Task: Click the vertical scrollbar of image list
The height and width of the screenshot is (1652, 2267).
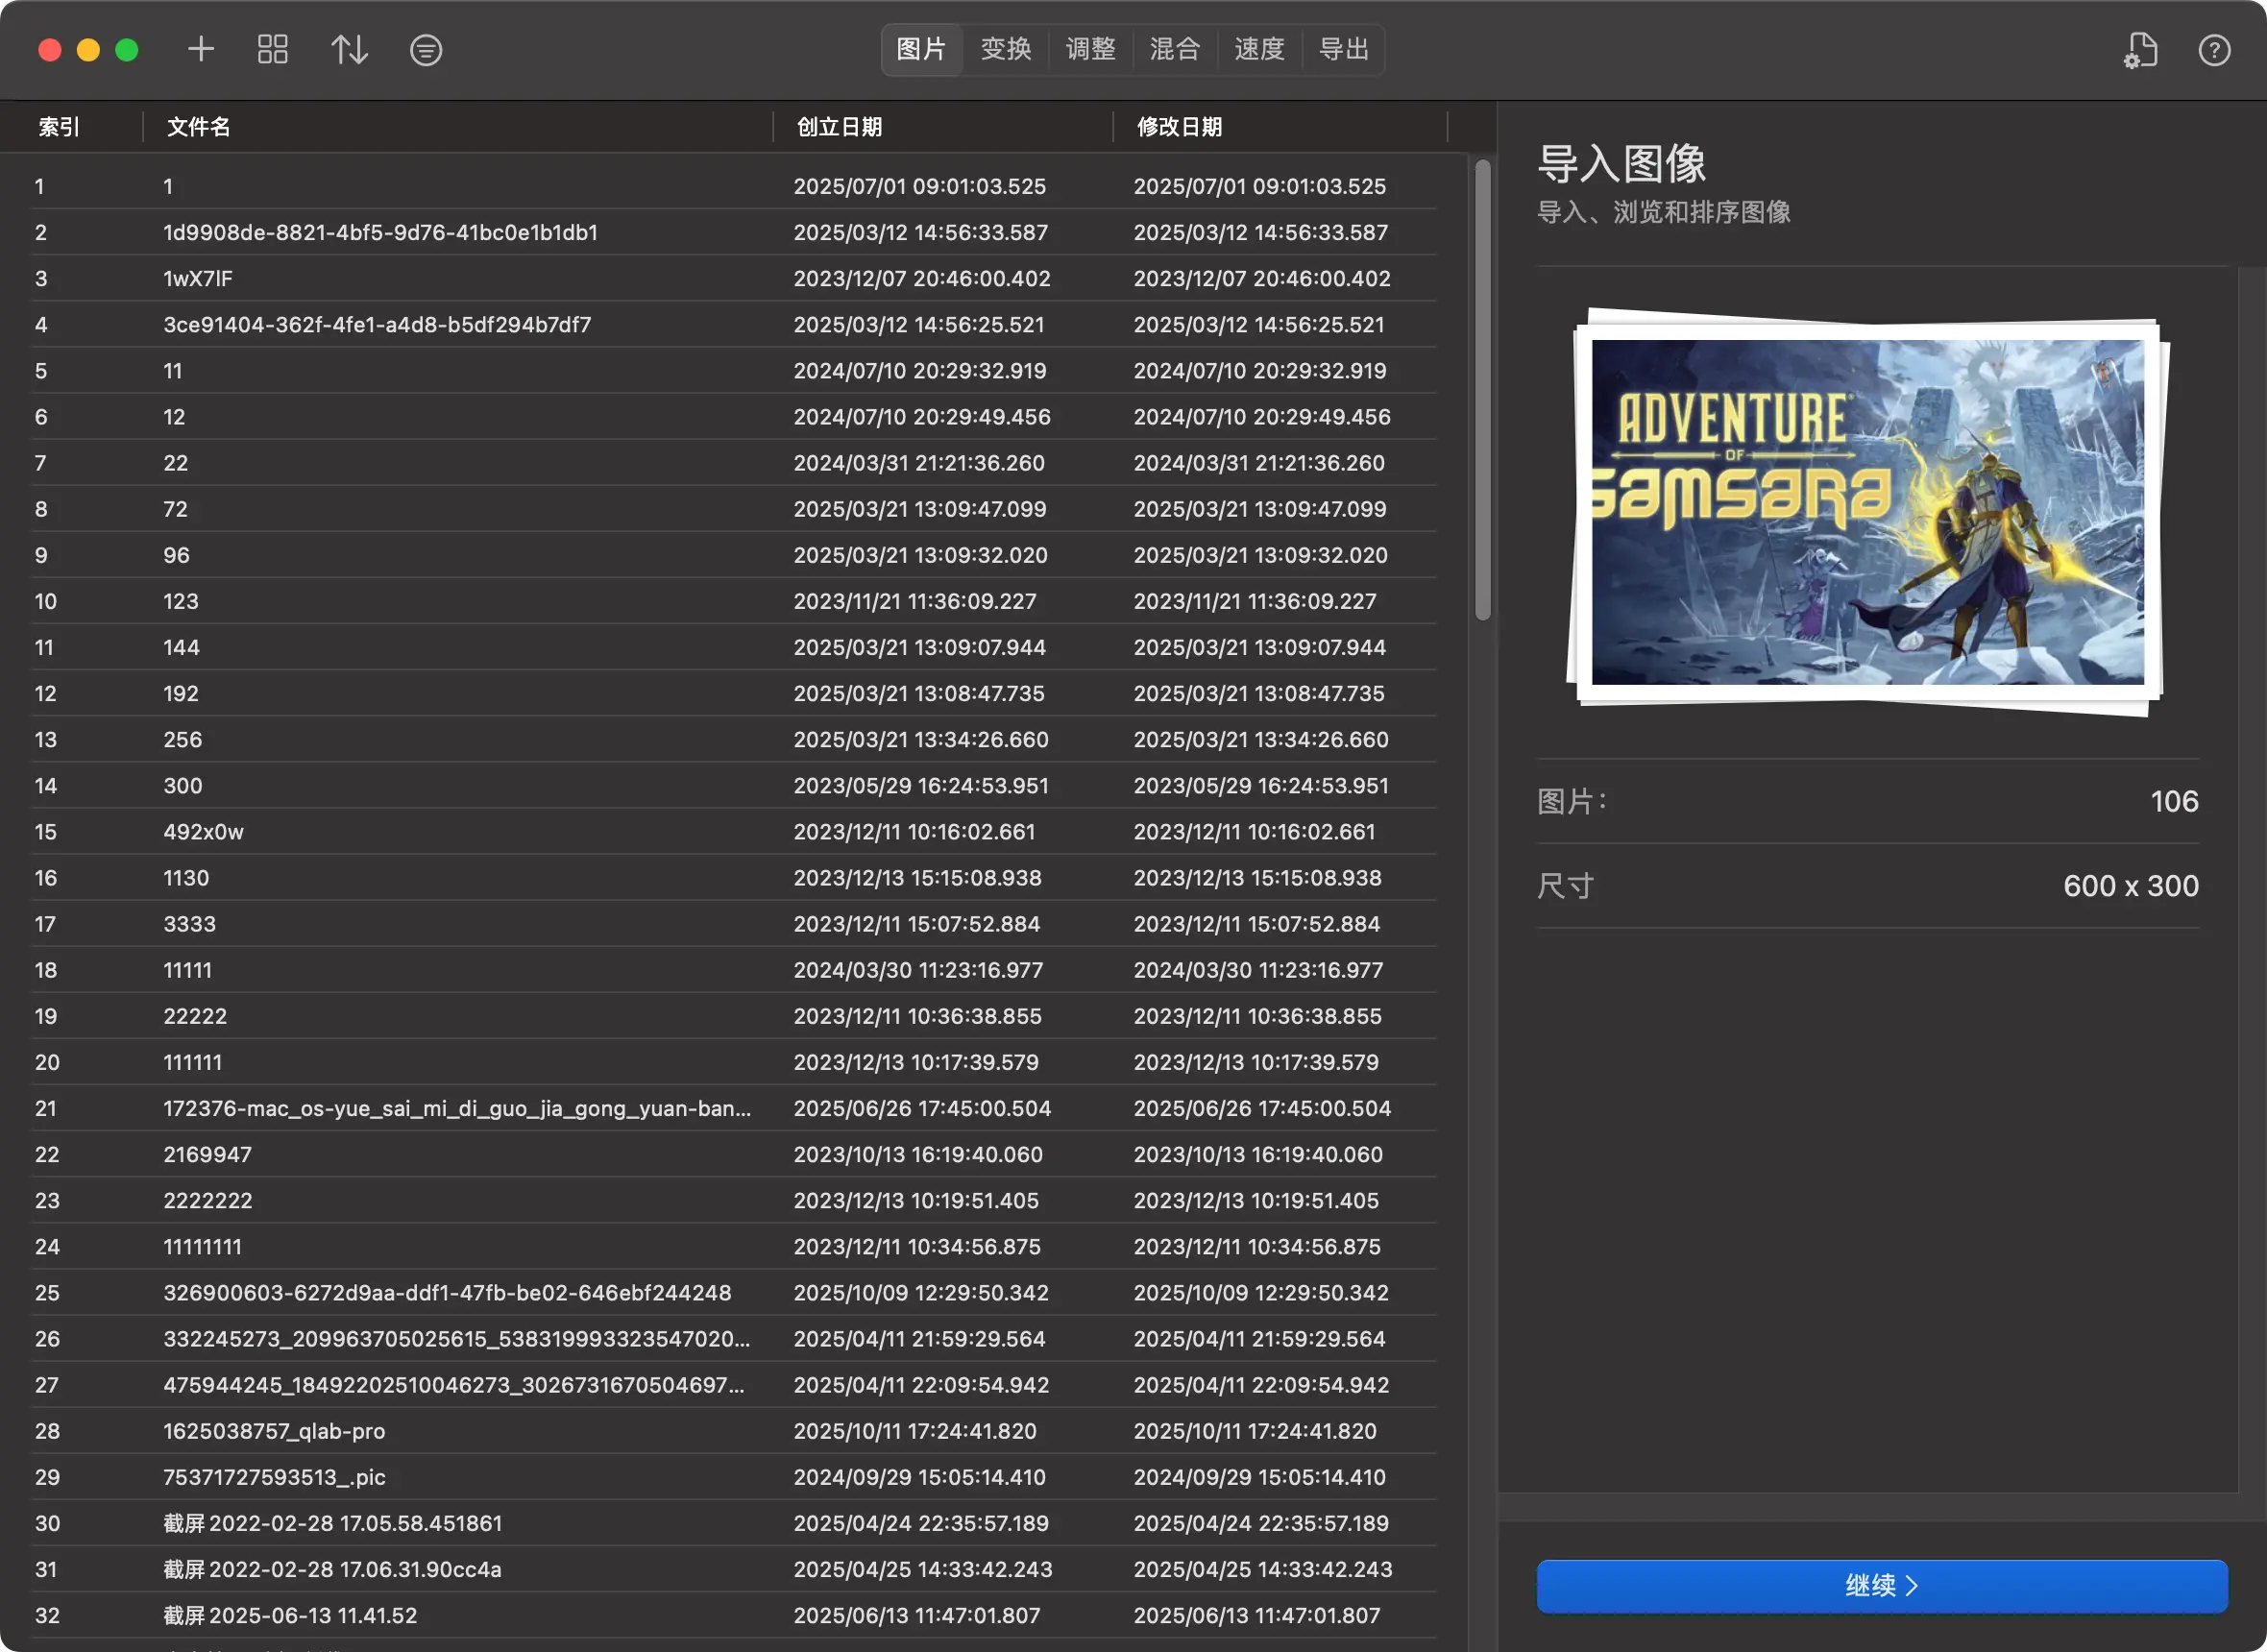Action: pyautogui.click(x=1482, y=390)
